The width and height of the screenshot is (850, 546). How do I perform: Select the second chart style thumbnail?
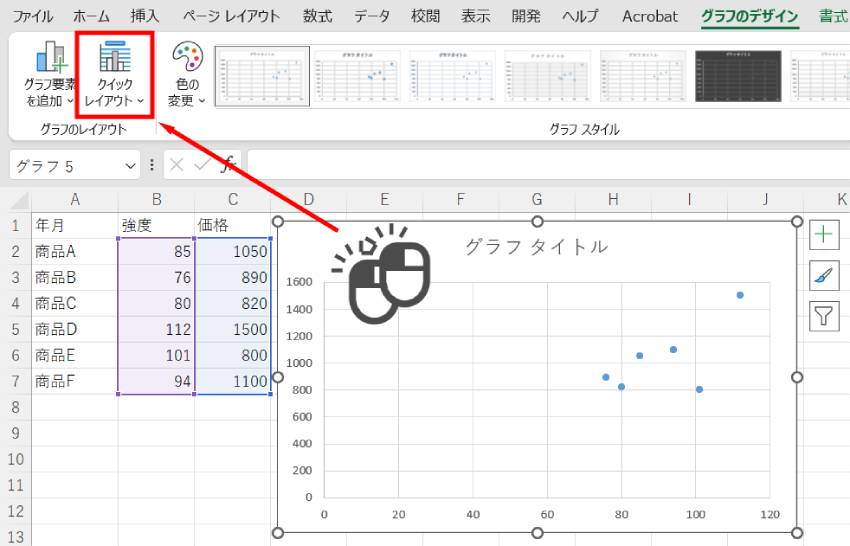click(357, 76)
